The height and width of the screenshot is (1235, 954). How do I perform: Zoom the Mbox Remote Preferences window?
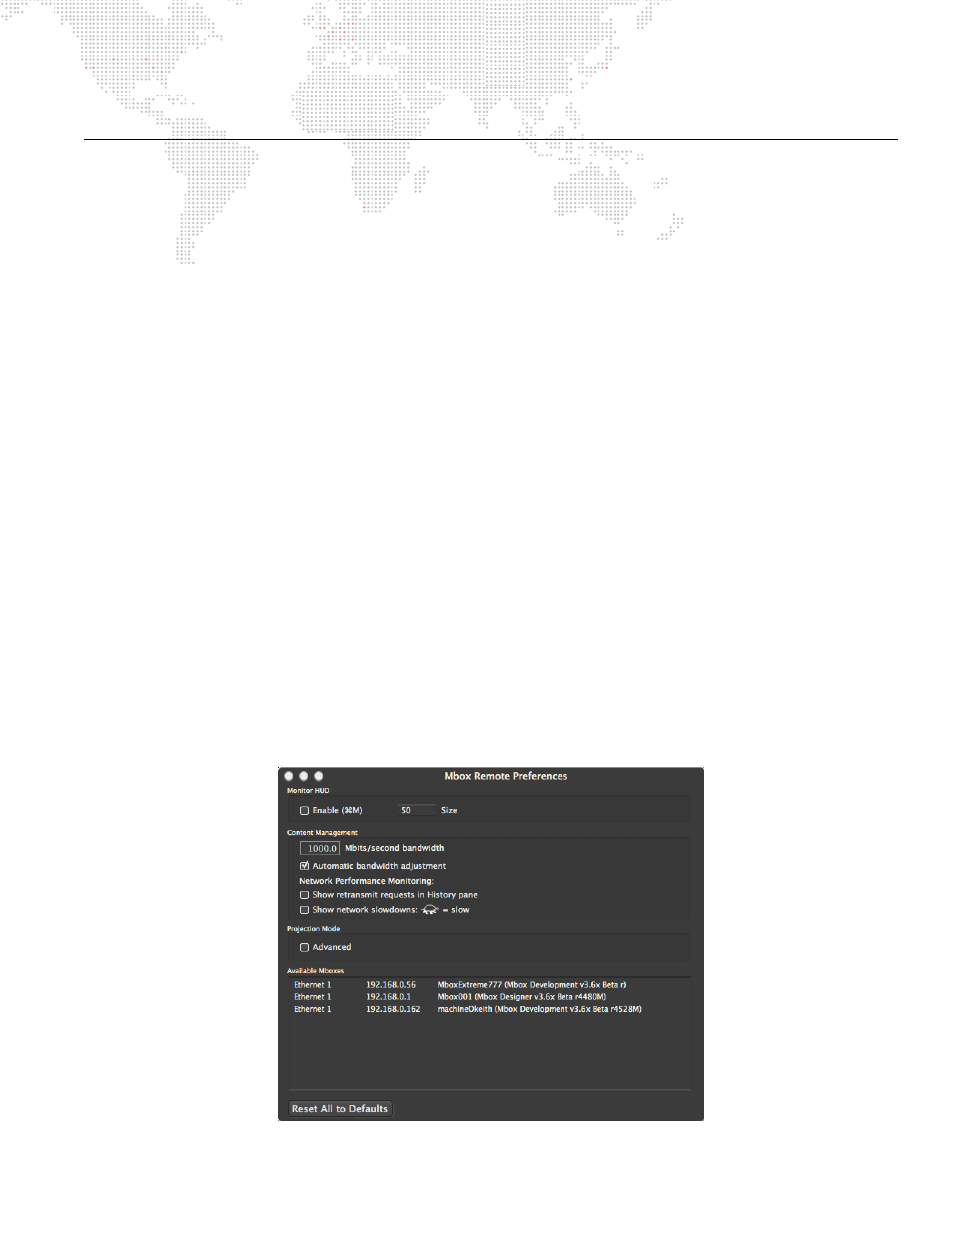coord(319,776)
